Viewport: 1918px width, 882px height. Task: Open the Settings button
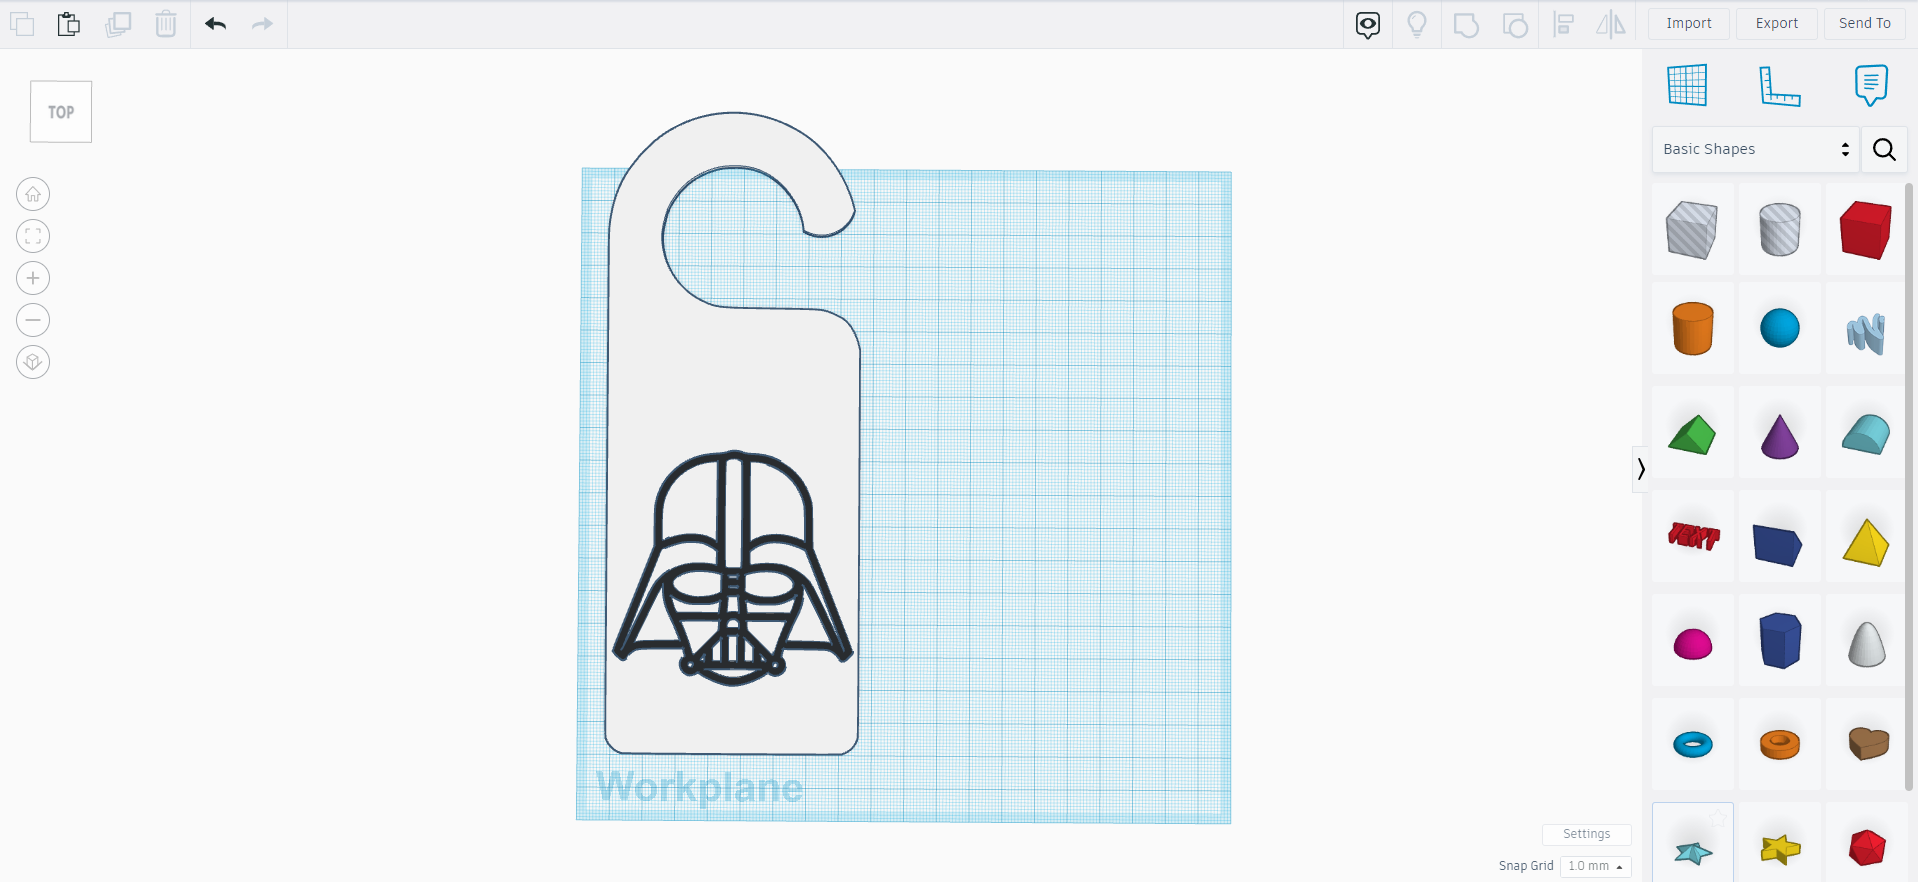coord(1586,834)
